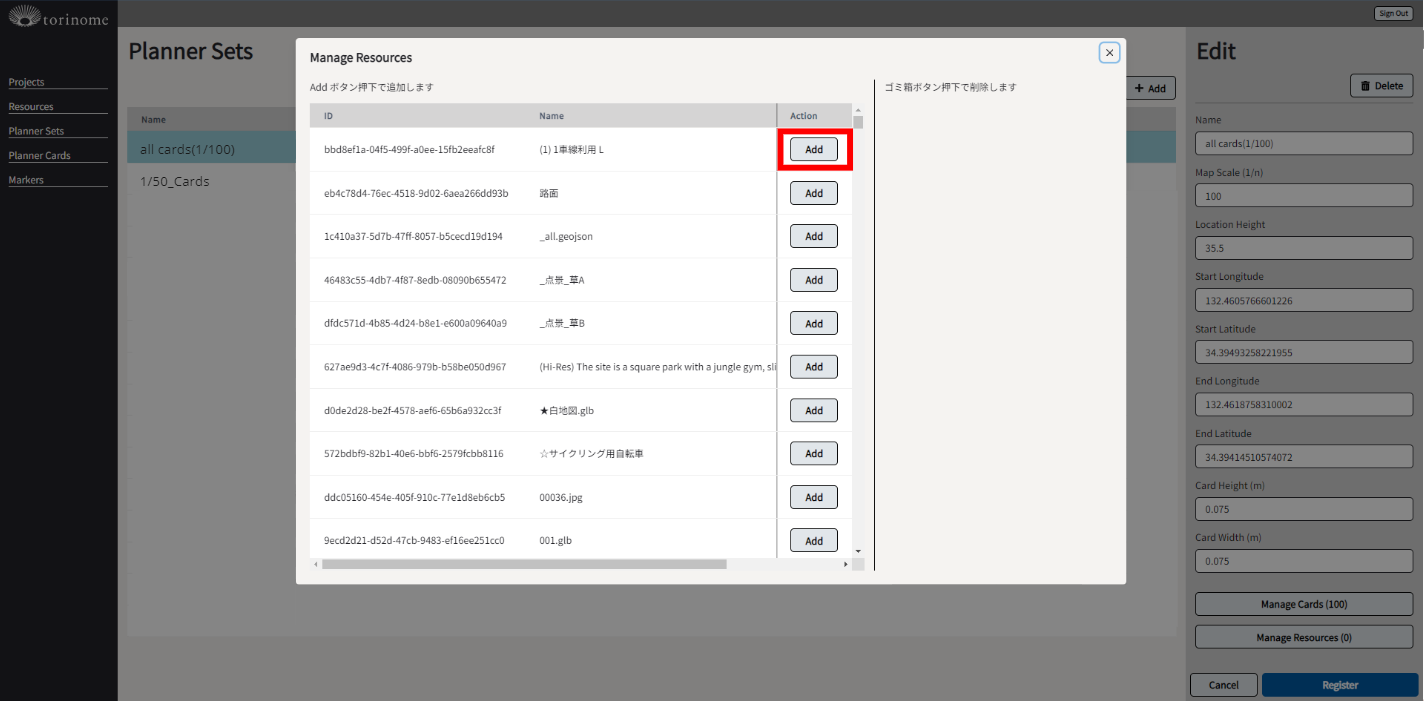
Task: Add the '_all.geojson' resource
Action: pyautogui.click(x=813, y=236)
